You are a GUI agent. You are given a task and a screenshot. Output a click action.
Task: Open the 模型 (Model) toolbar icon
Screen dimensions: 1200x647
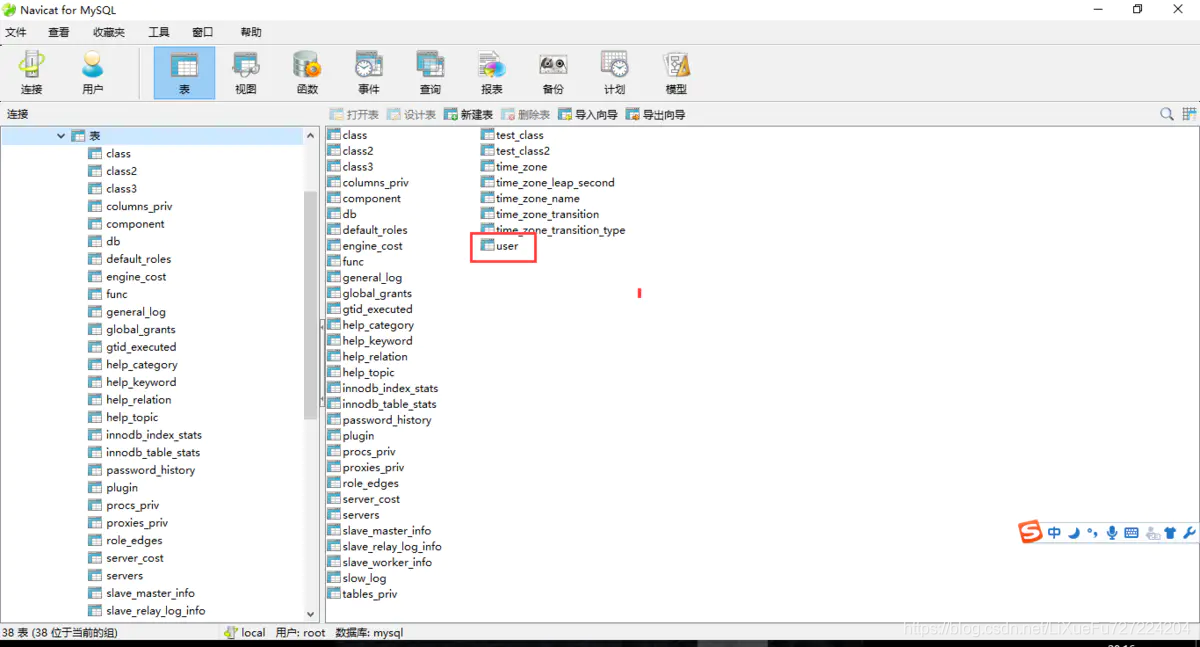point(676,73)
